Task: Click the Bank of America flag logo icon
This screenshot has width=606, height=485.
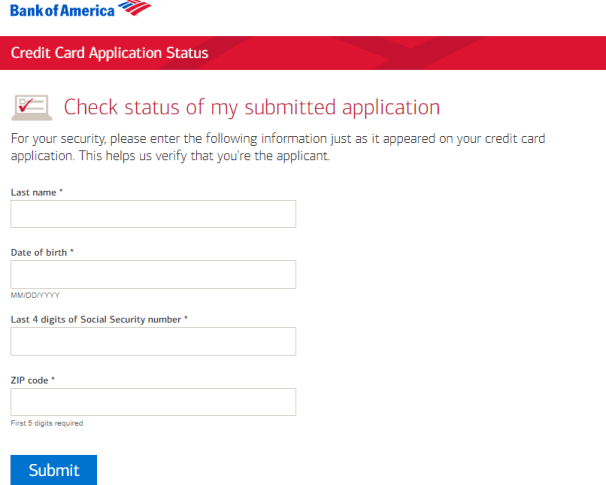Action: tap(134, 8)
